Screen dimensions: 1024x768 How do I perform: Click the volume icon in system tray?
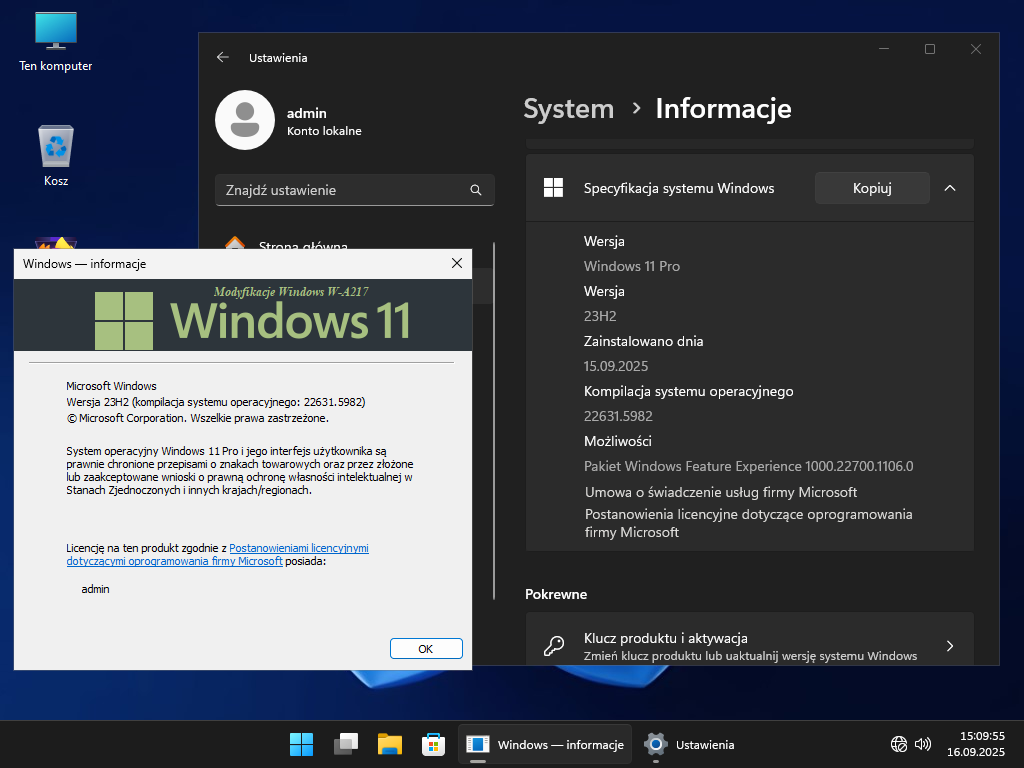pyautogui.click(x=923, y=744)
